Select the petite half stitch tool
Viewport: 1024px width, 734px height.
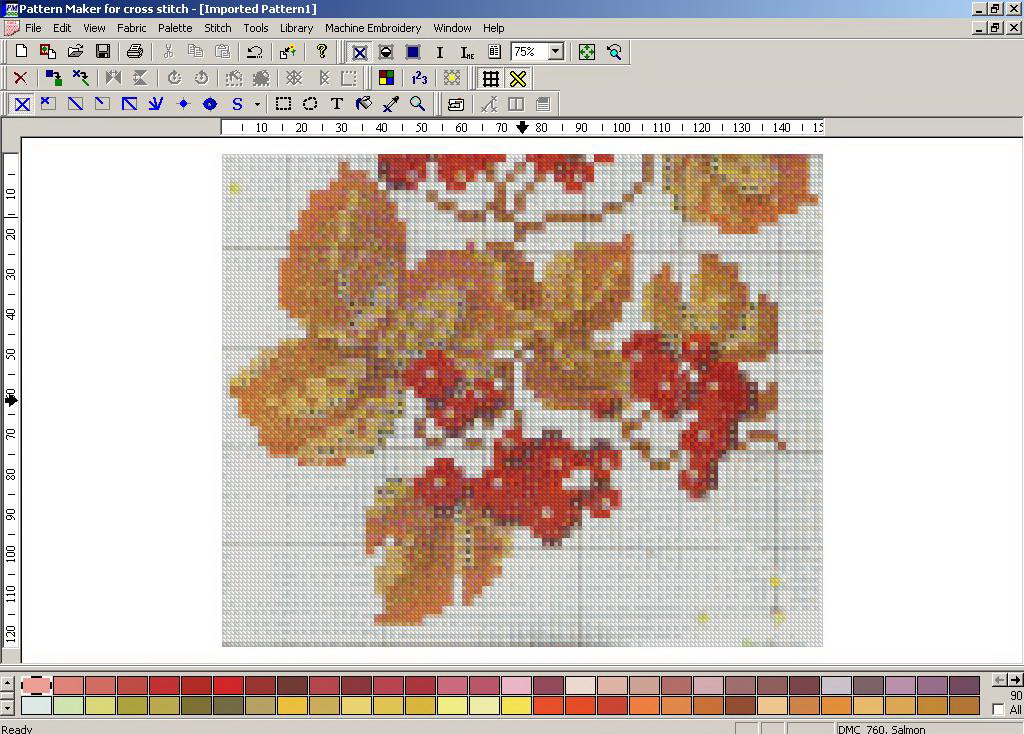[x=102, y=104]
